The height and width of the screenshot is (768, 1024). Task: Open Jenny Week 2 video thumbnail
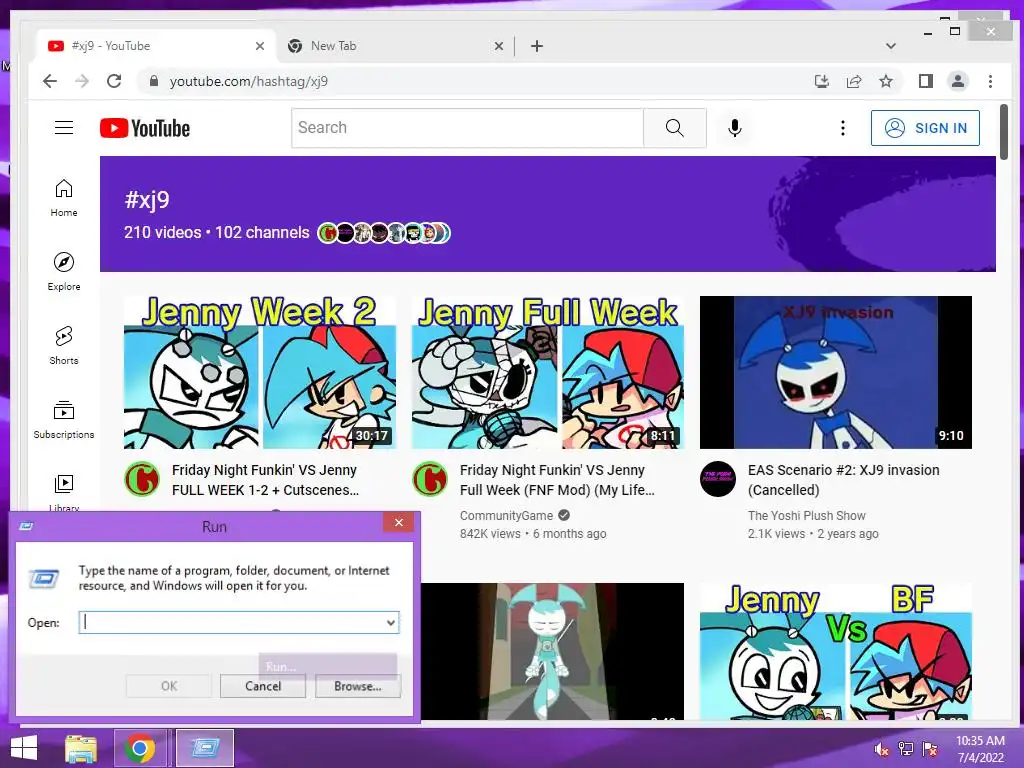[260, 372]
